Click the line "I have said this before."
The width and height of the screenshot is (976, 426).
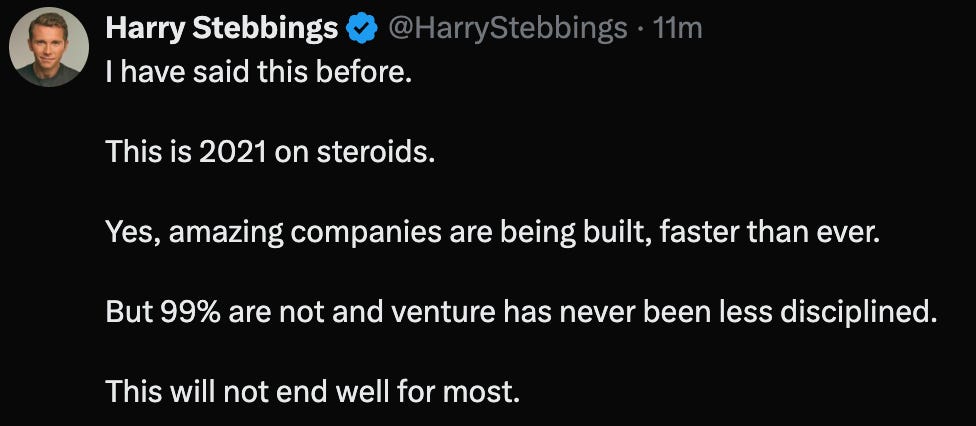259,74
